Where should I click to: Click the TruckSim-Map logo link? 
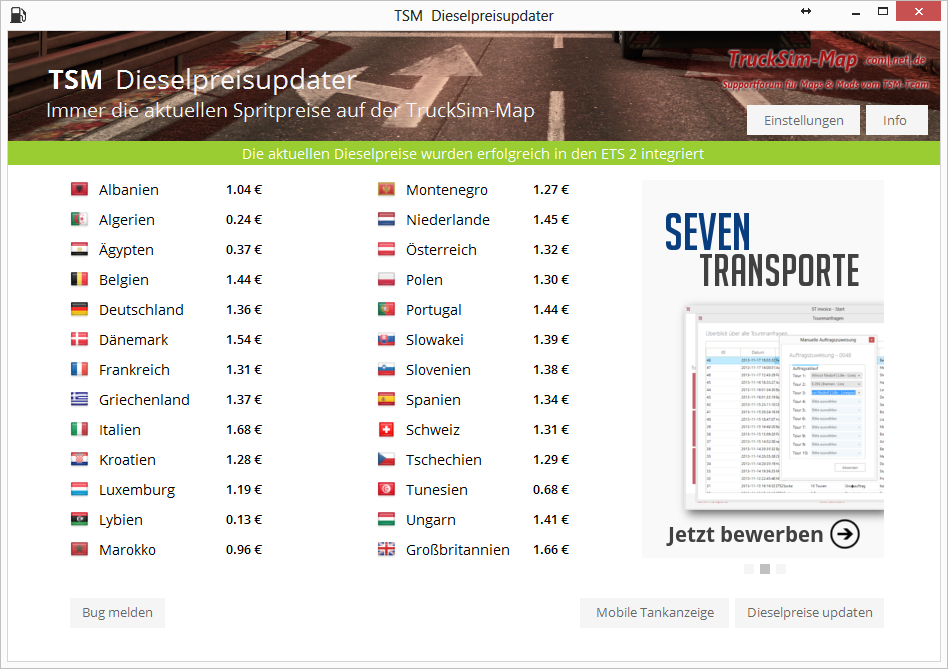(x=826, y=60)
